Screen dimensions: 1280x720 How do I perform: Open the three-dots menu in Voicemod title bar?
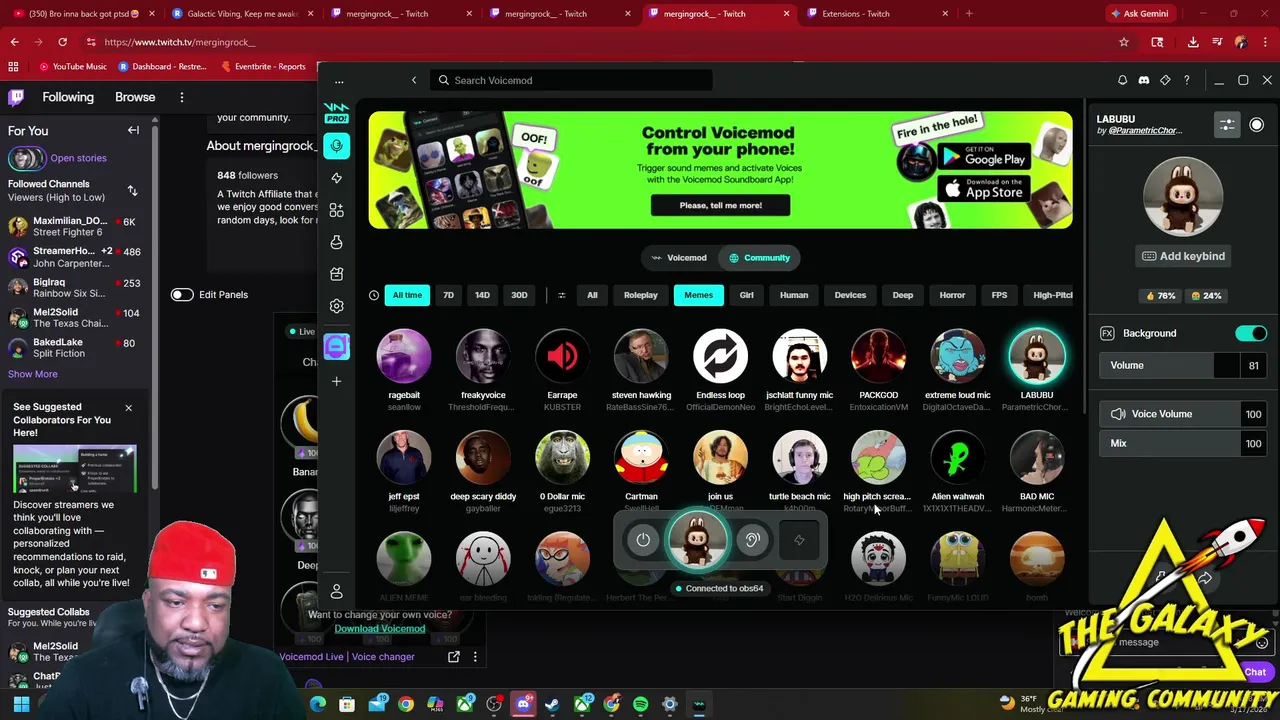click(x=339, y=80)
